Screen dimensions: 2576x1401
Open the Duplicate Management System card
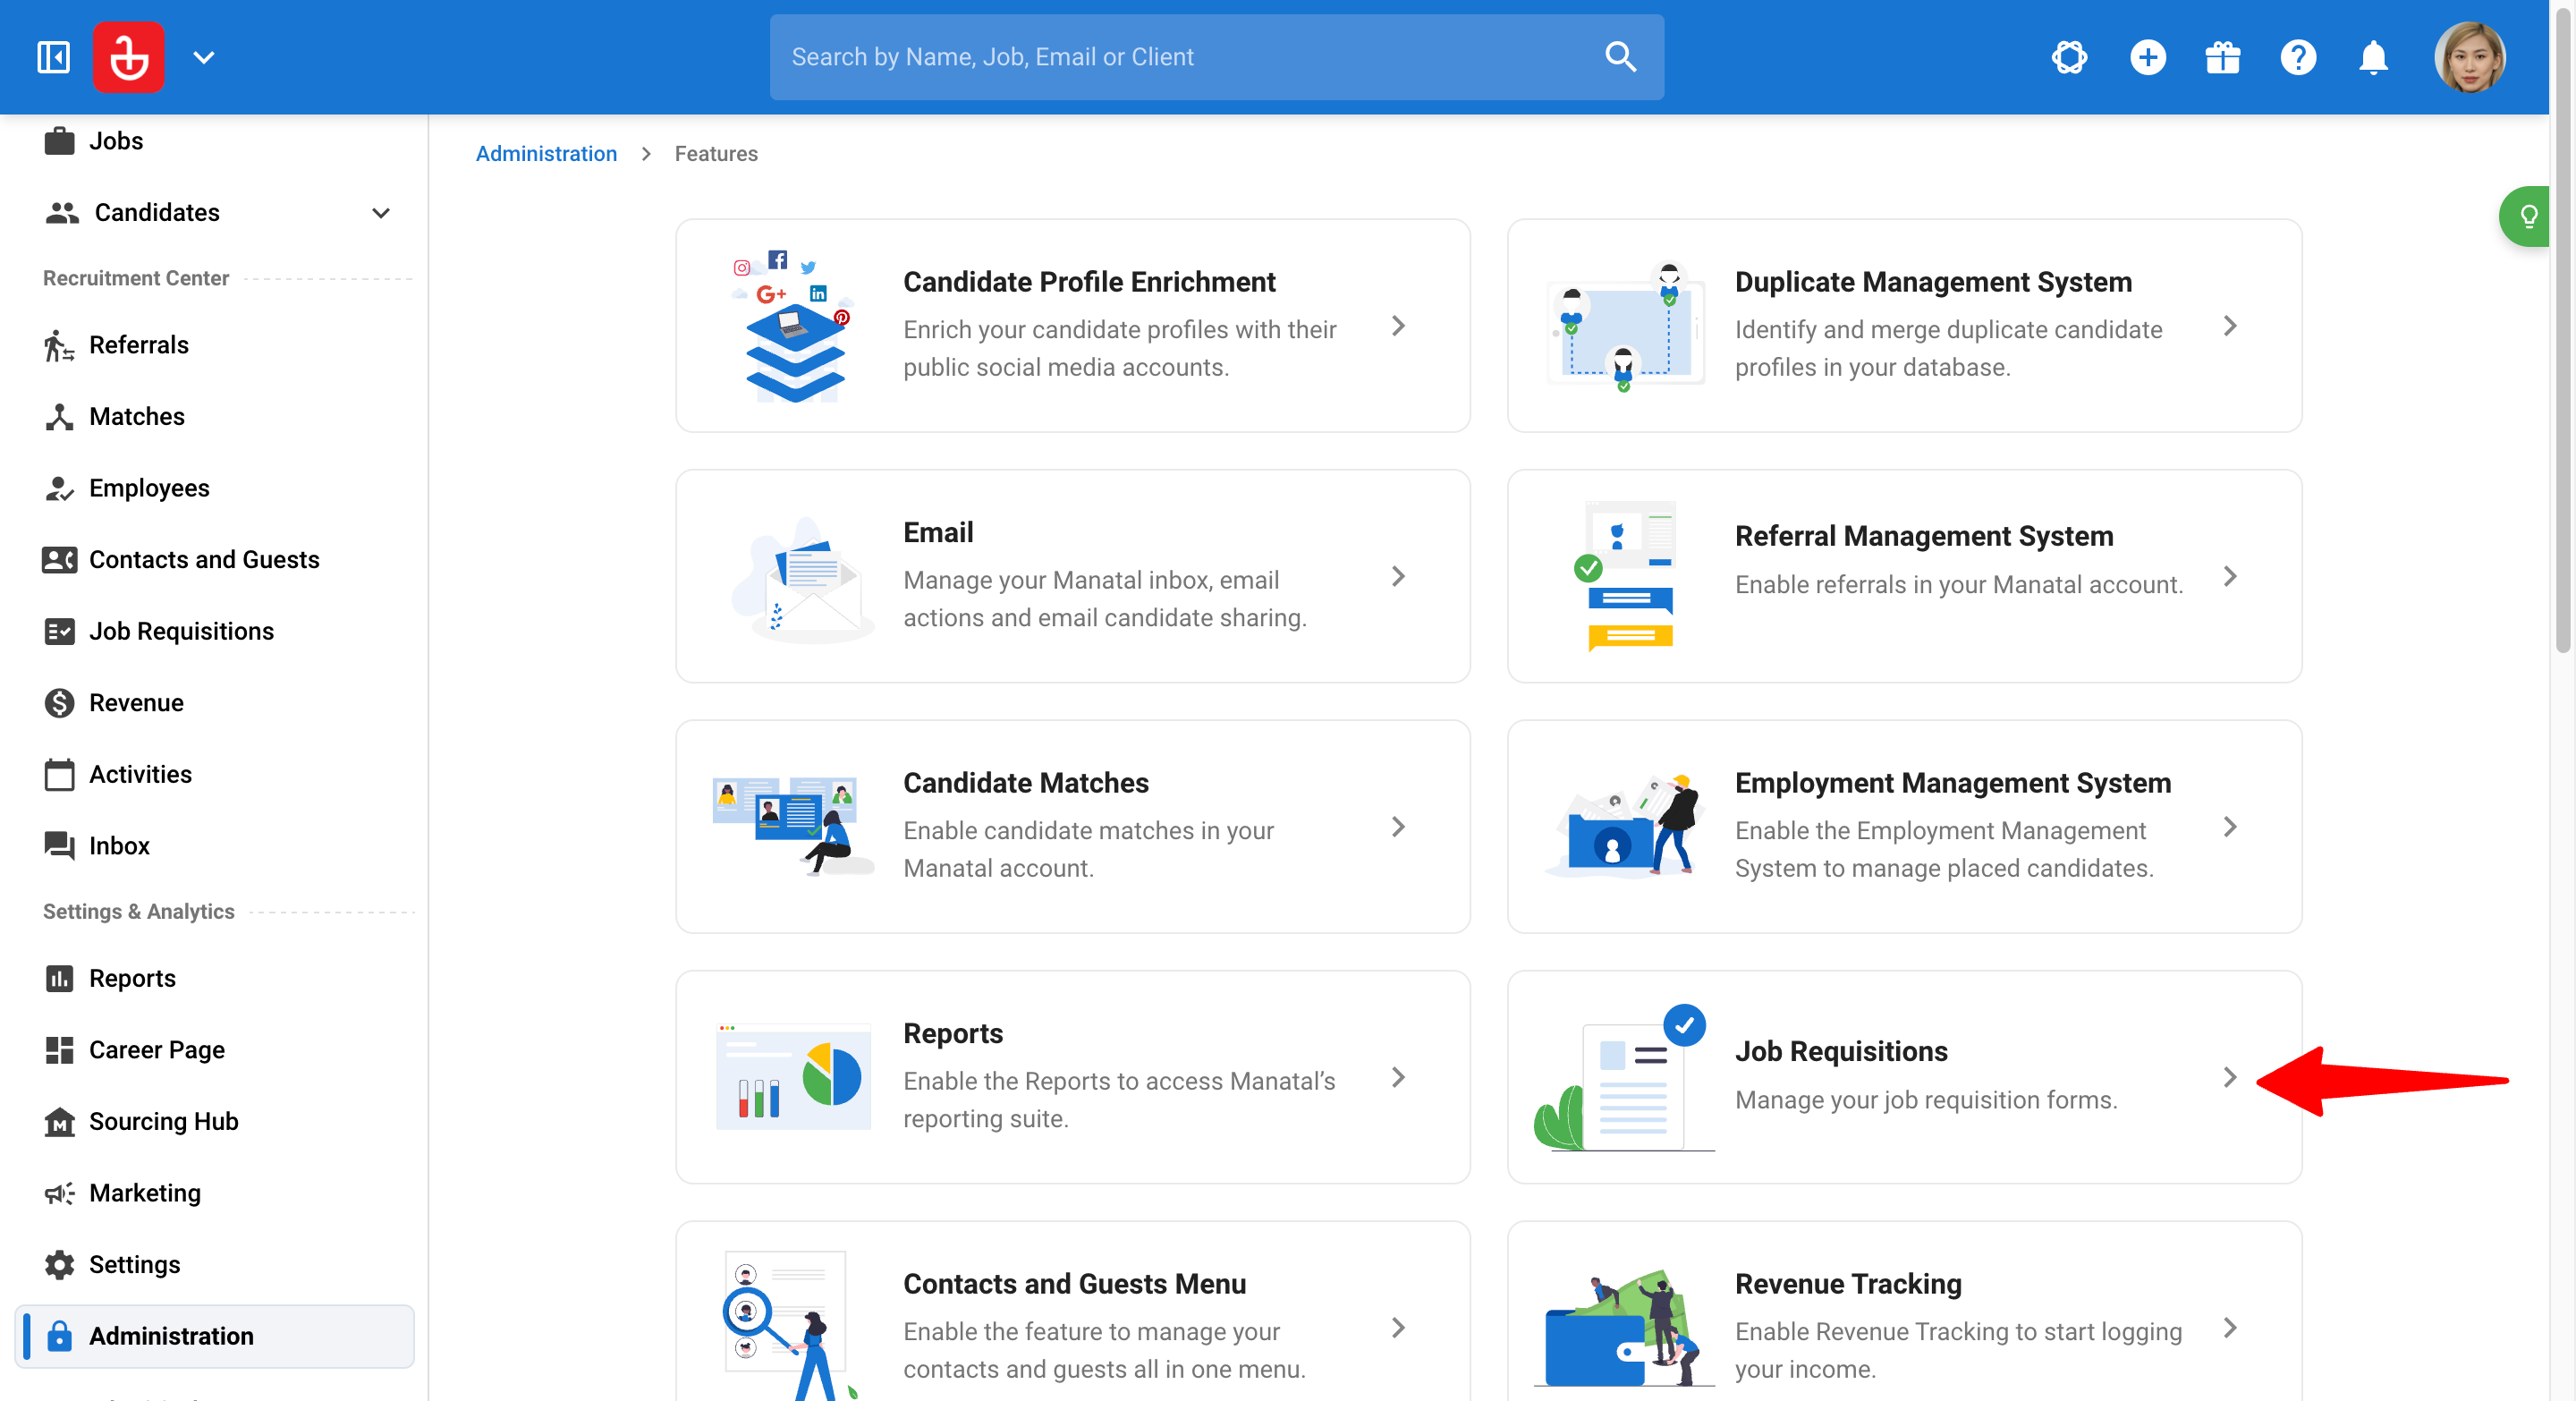(1904, 326)
